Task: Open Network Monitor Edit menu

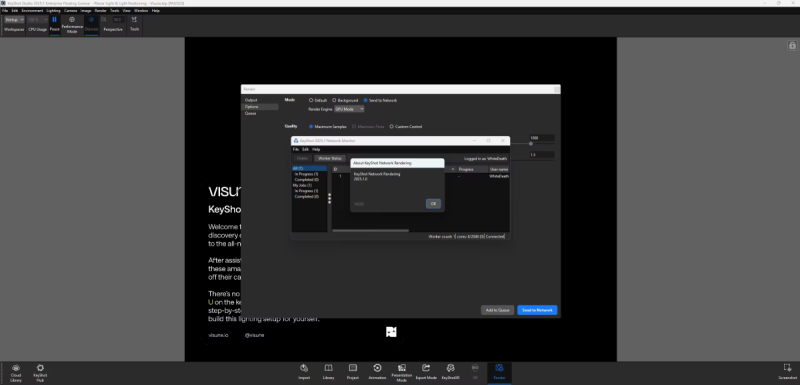Action: pyautogui.click(x=305, y=149)
